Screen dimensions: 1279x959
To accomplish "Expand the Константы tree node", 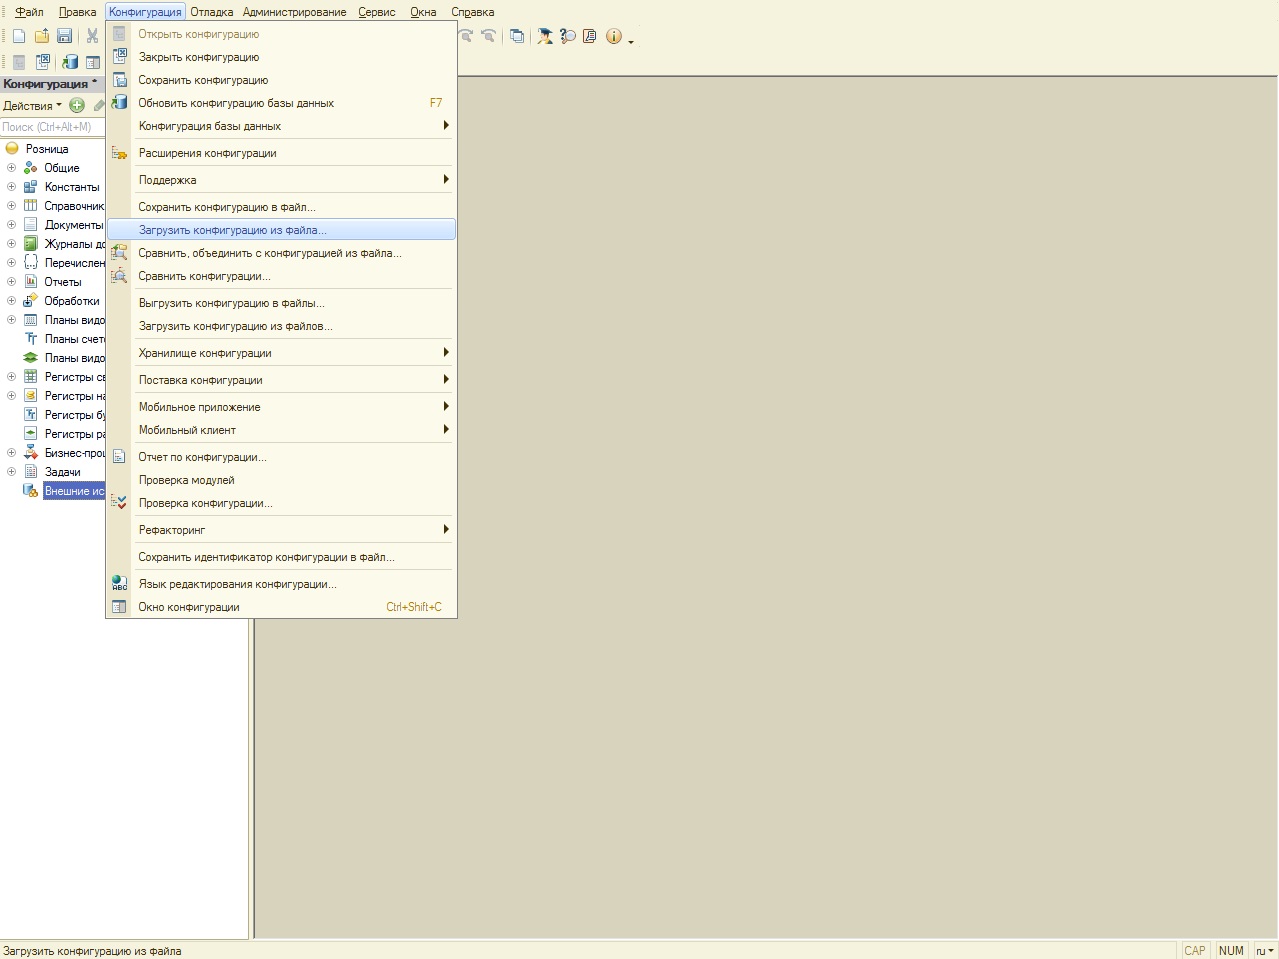I will (x=11, y=187).
